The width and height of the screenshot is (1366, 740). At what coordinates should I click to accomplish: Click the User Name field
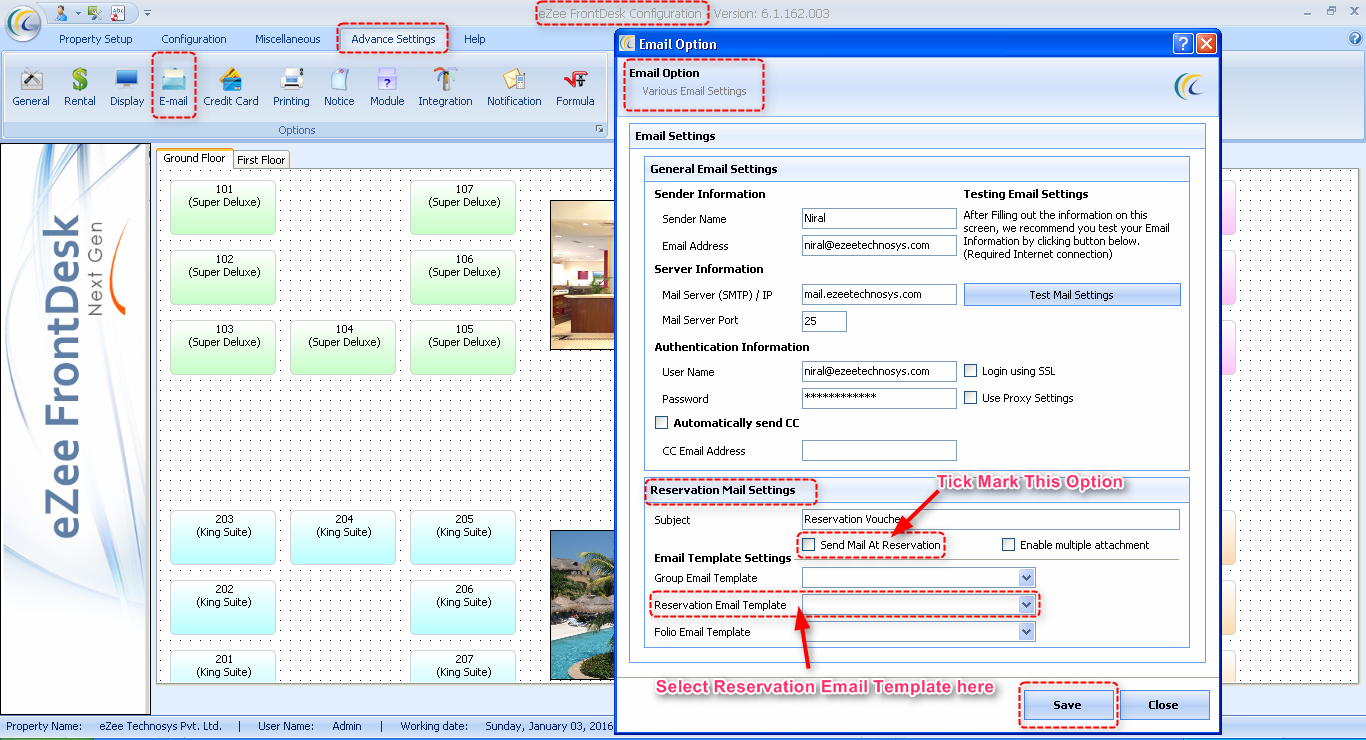(880, 371)
